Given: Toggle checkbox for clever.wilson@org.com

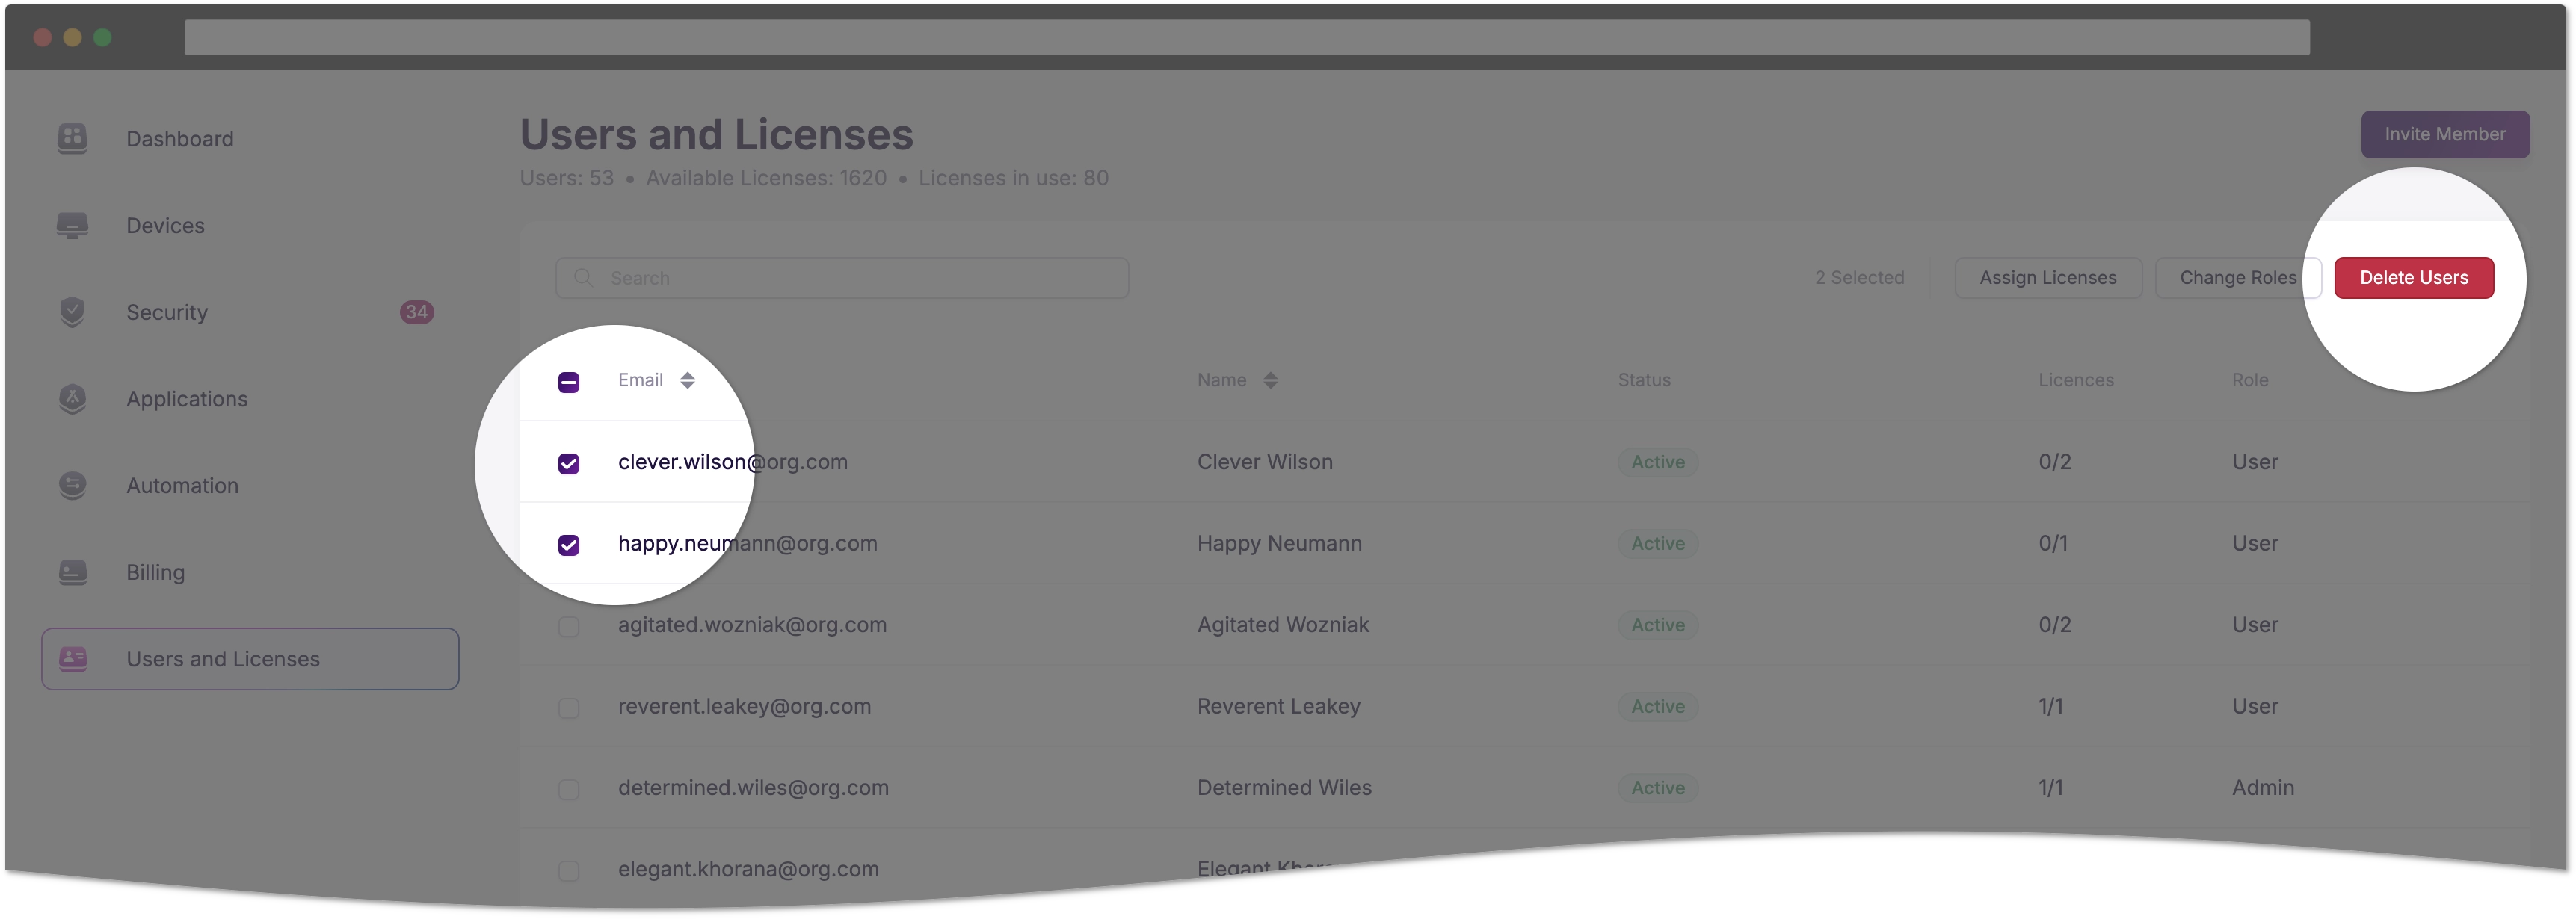Looking at the screenshot, I should (x=570, y=461).
